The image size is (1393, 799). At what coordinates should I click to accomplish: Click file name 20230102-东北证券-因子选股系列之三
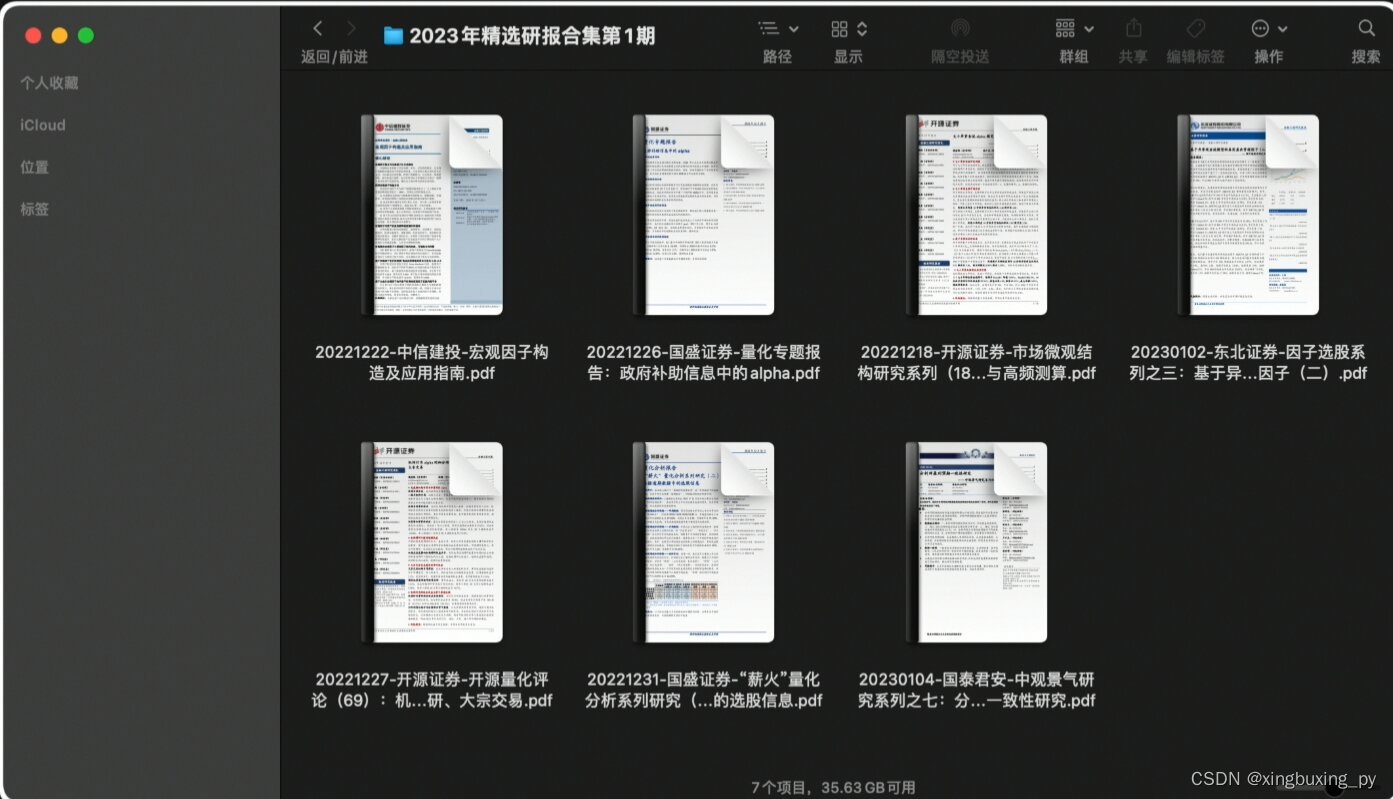coord(1248,362)
